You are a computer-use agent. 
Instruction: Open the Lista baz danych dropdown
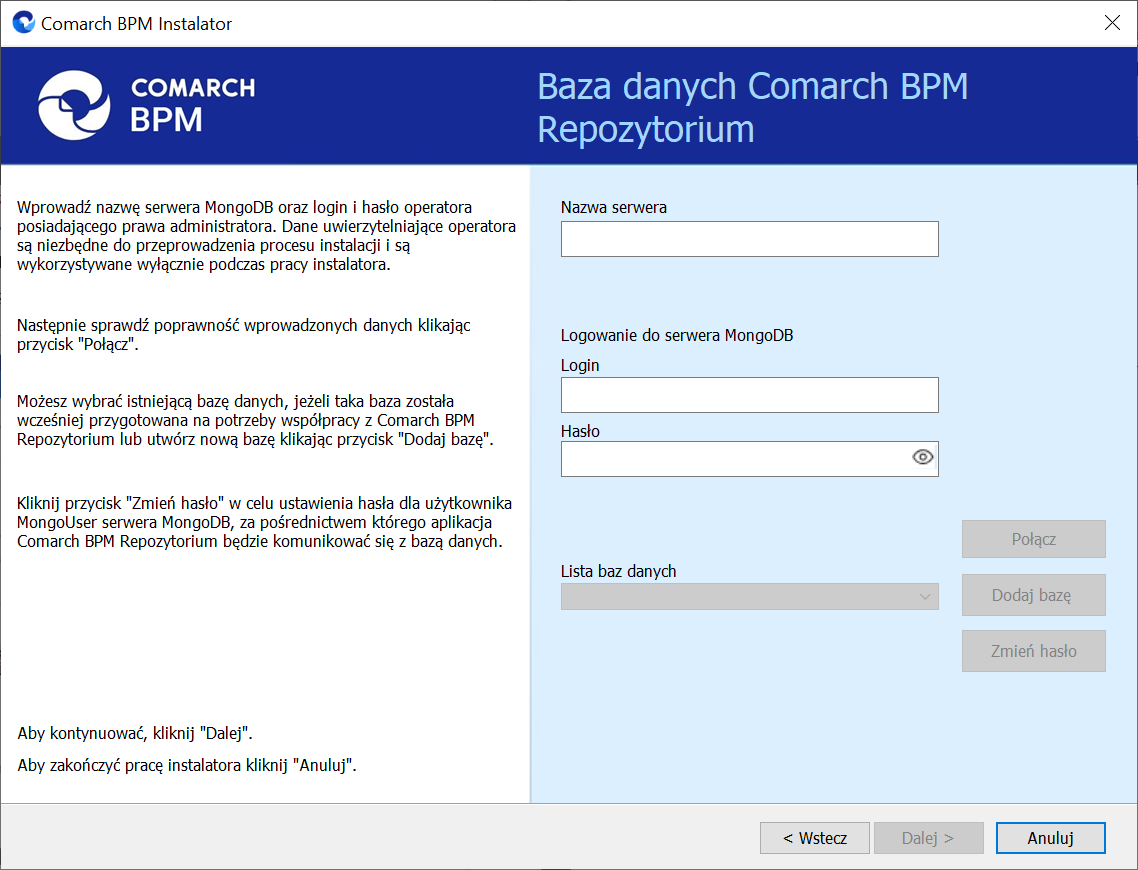coord(749,596)
